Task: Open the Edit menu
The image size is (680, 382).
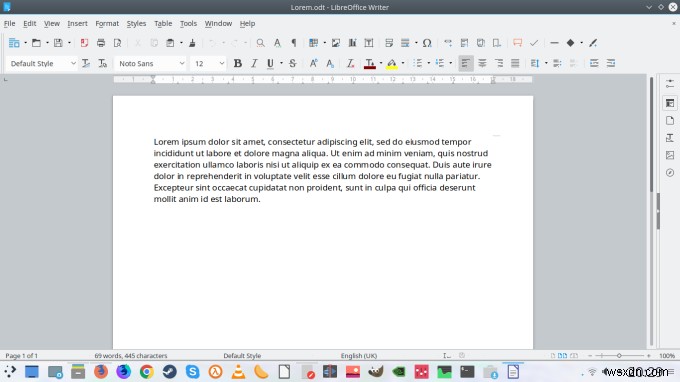Action: pos(29,23)
